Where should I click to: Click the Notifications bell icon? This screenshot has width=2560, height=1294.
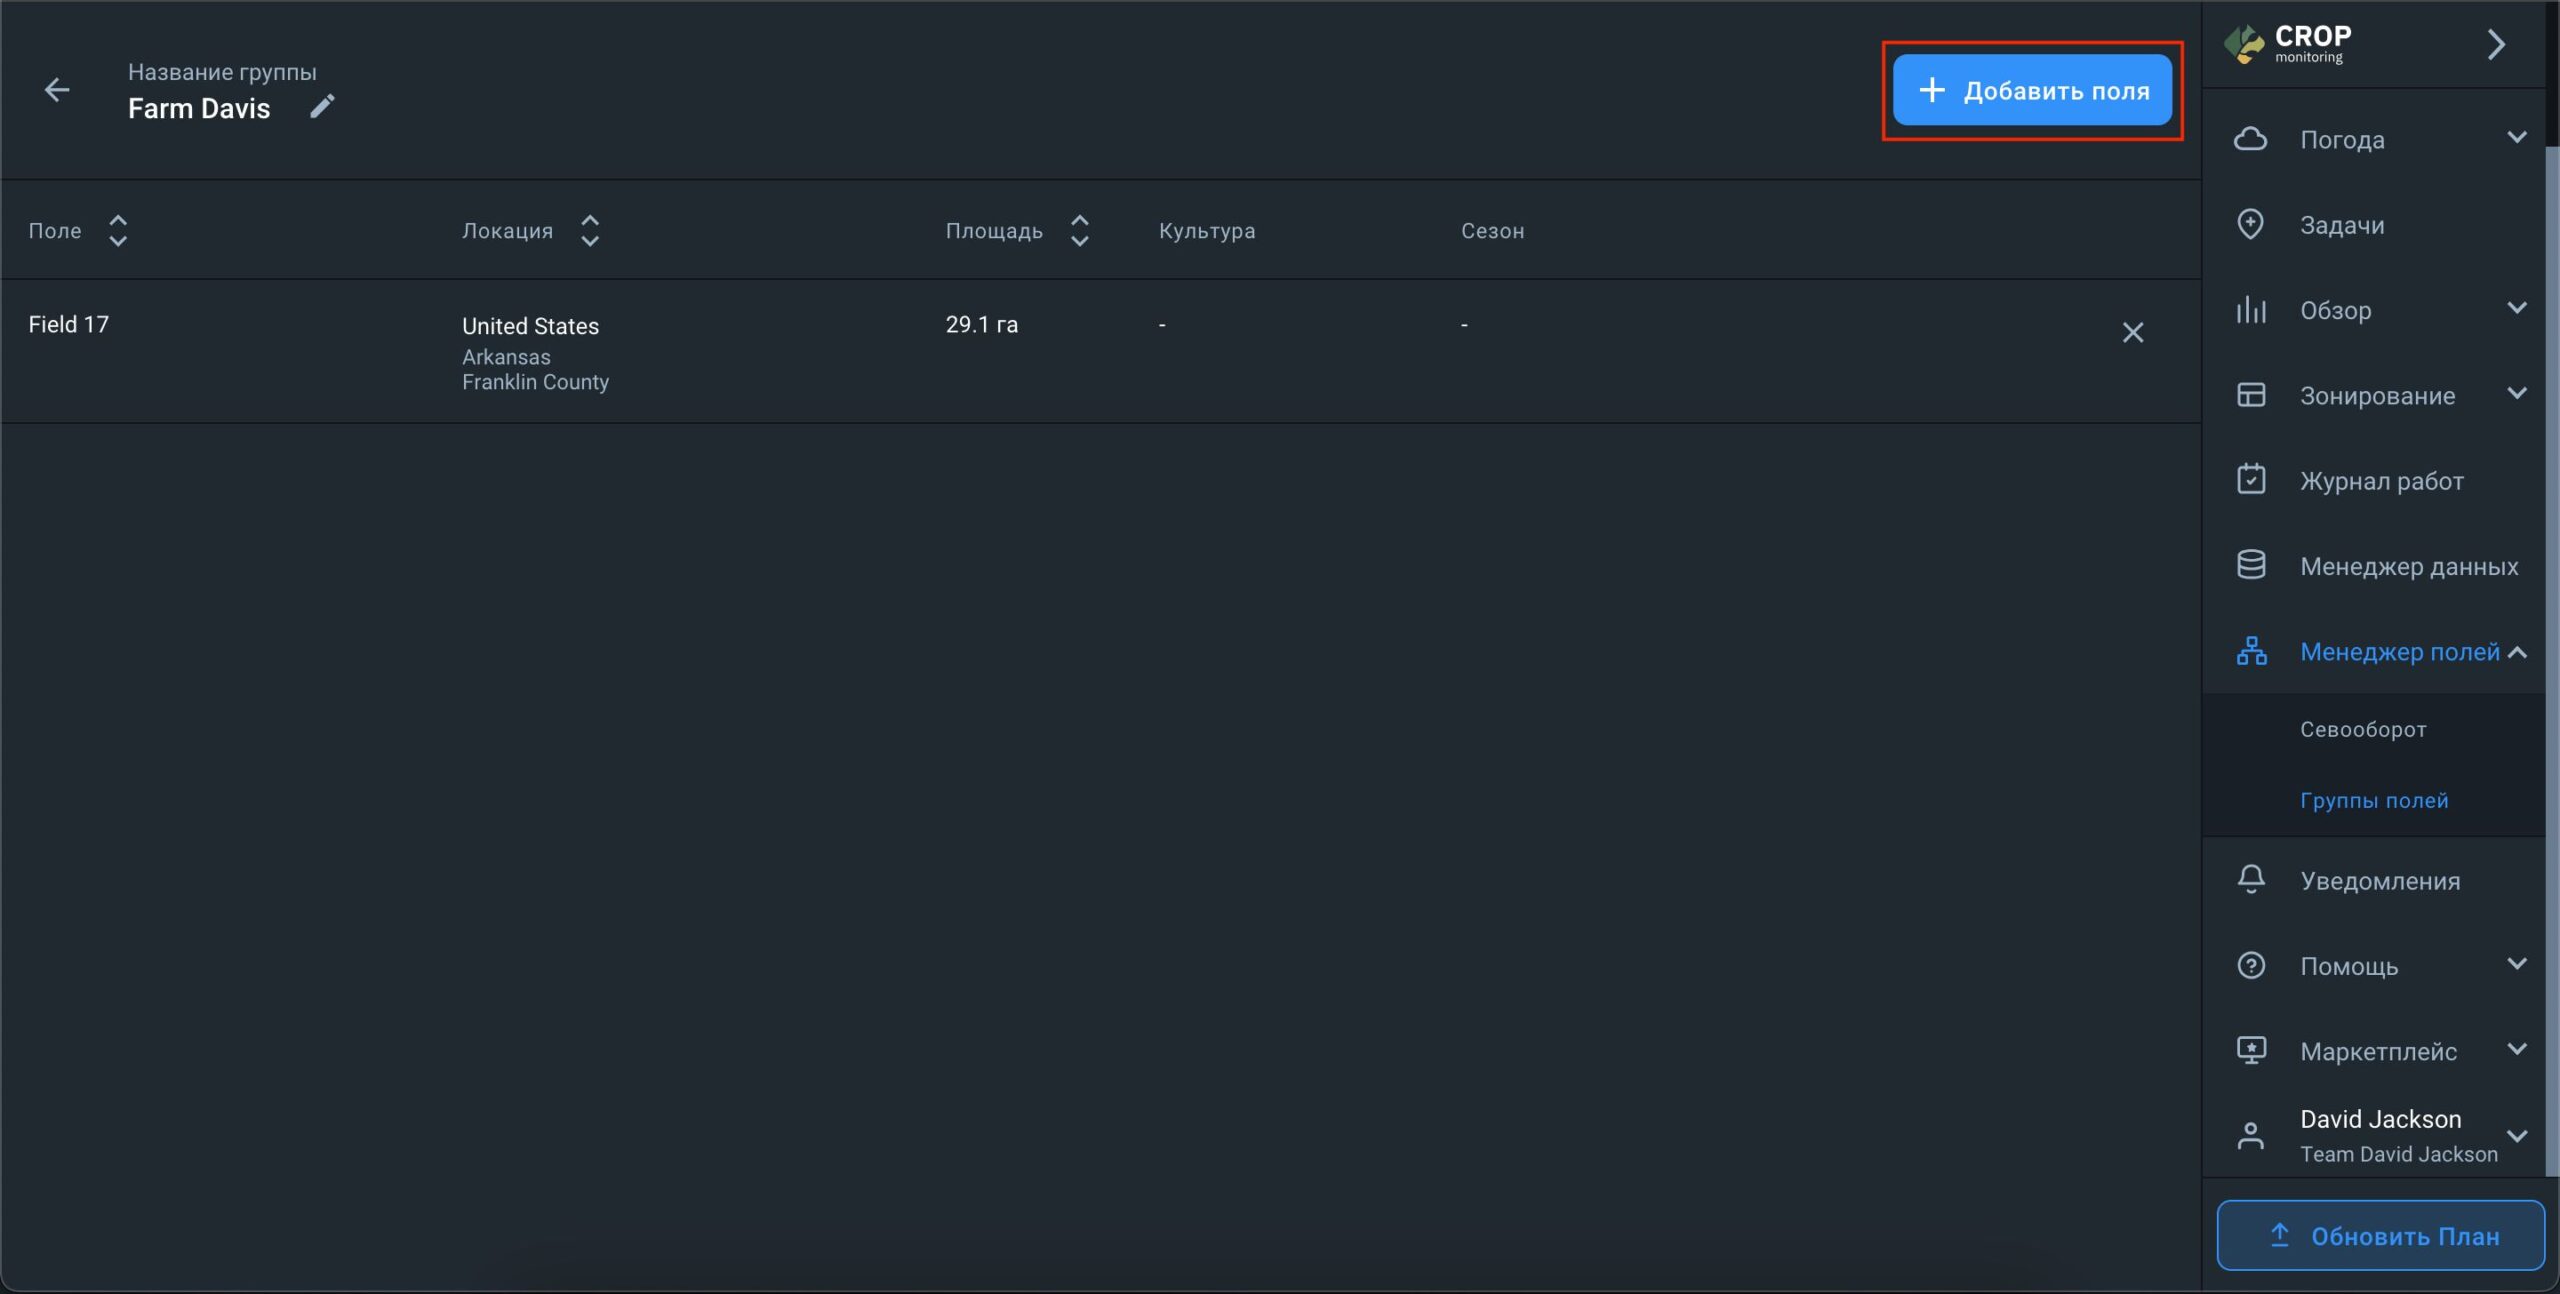pos(2250,879)
